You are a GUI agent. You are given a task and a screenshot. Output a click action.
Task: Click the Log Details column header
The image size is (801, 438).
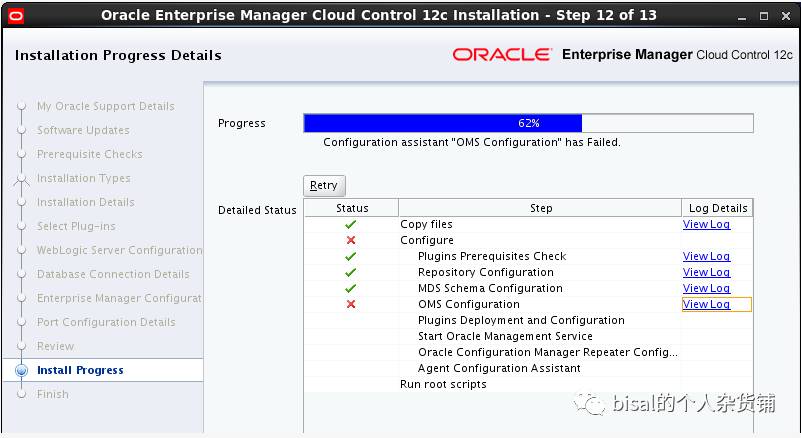(718, 208)
